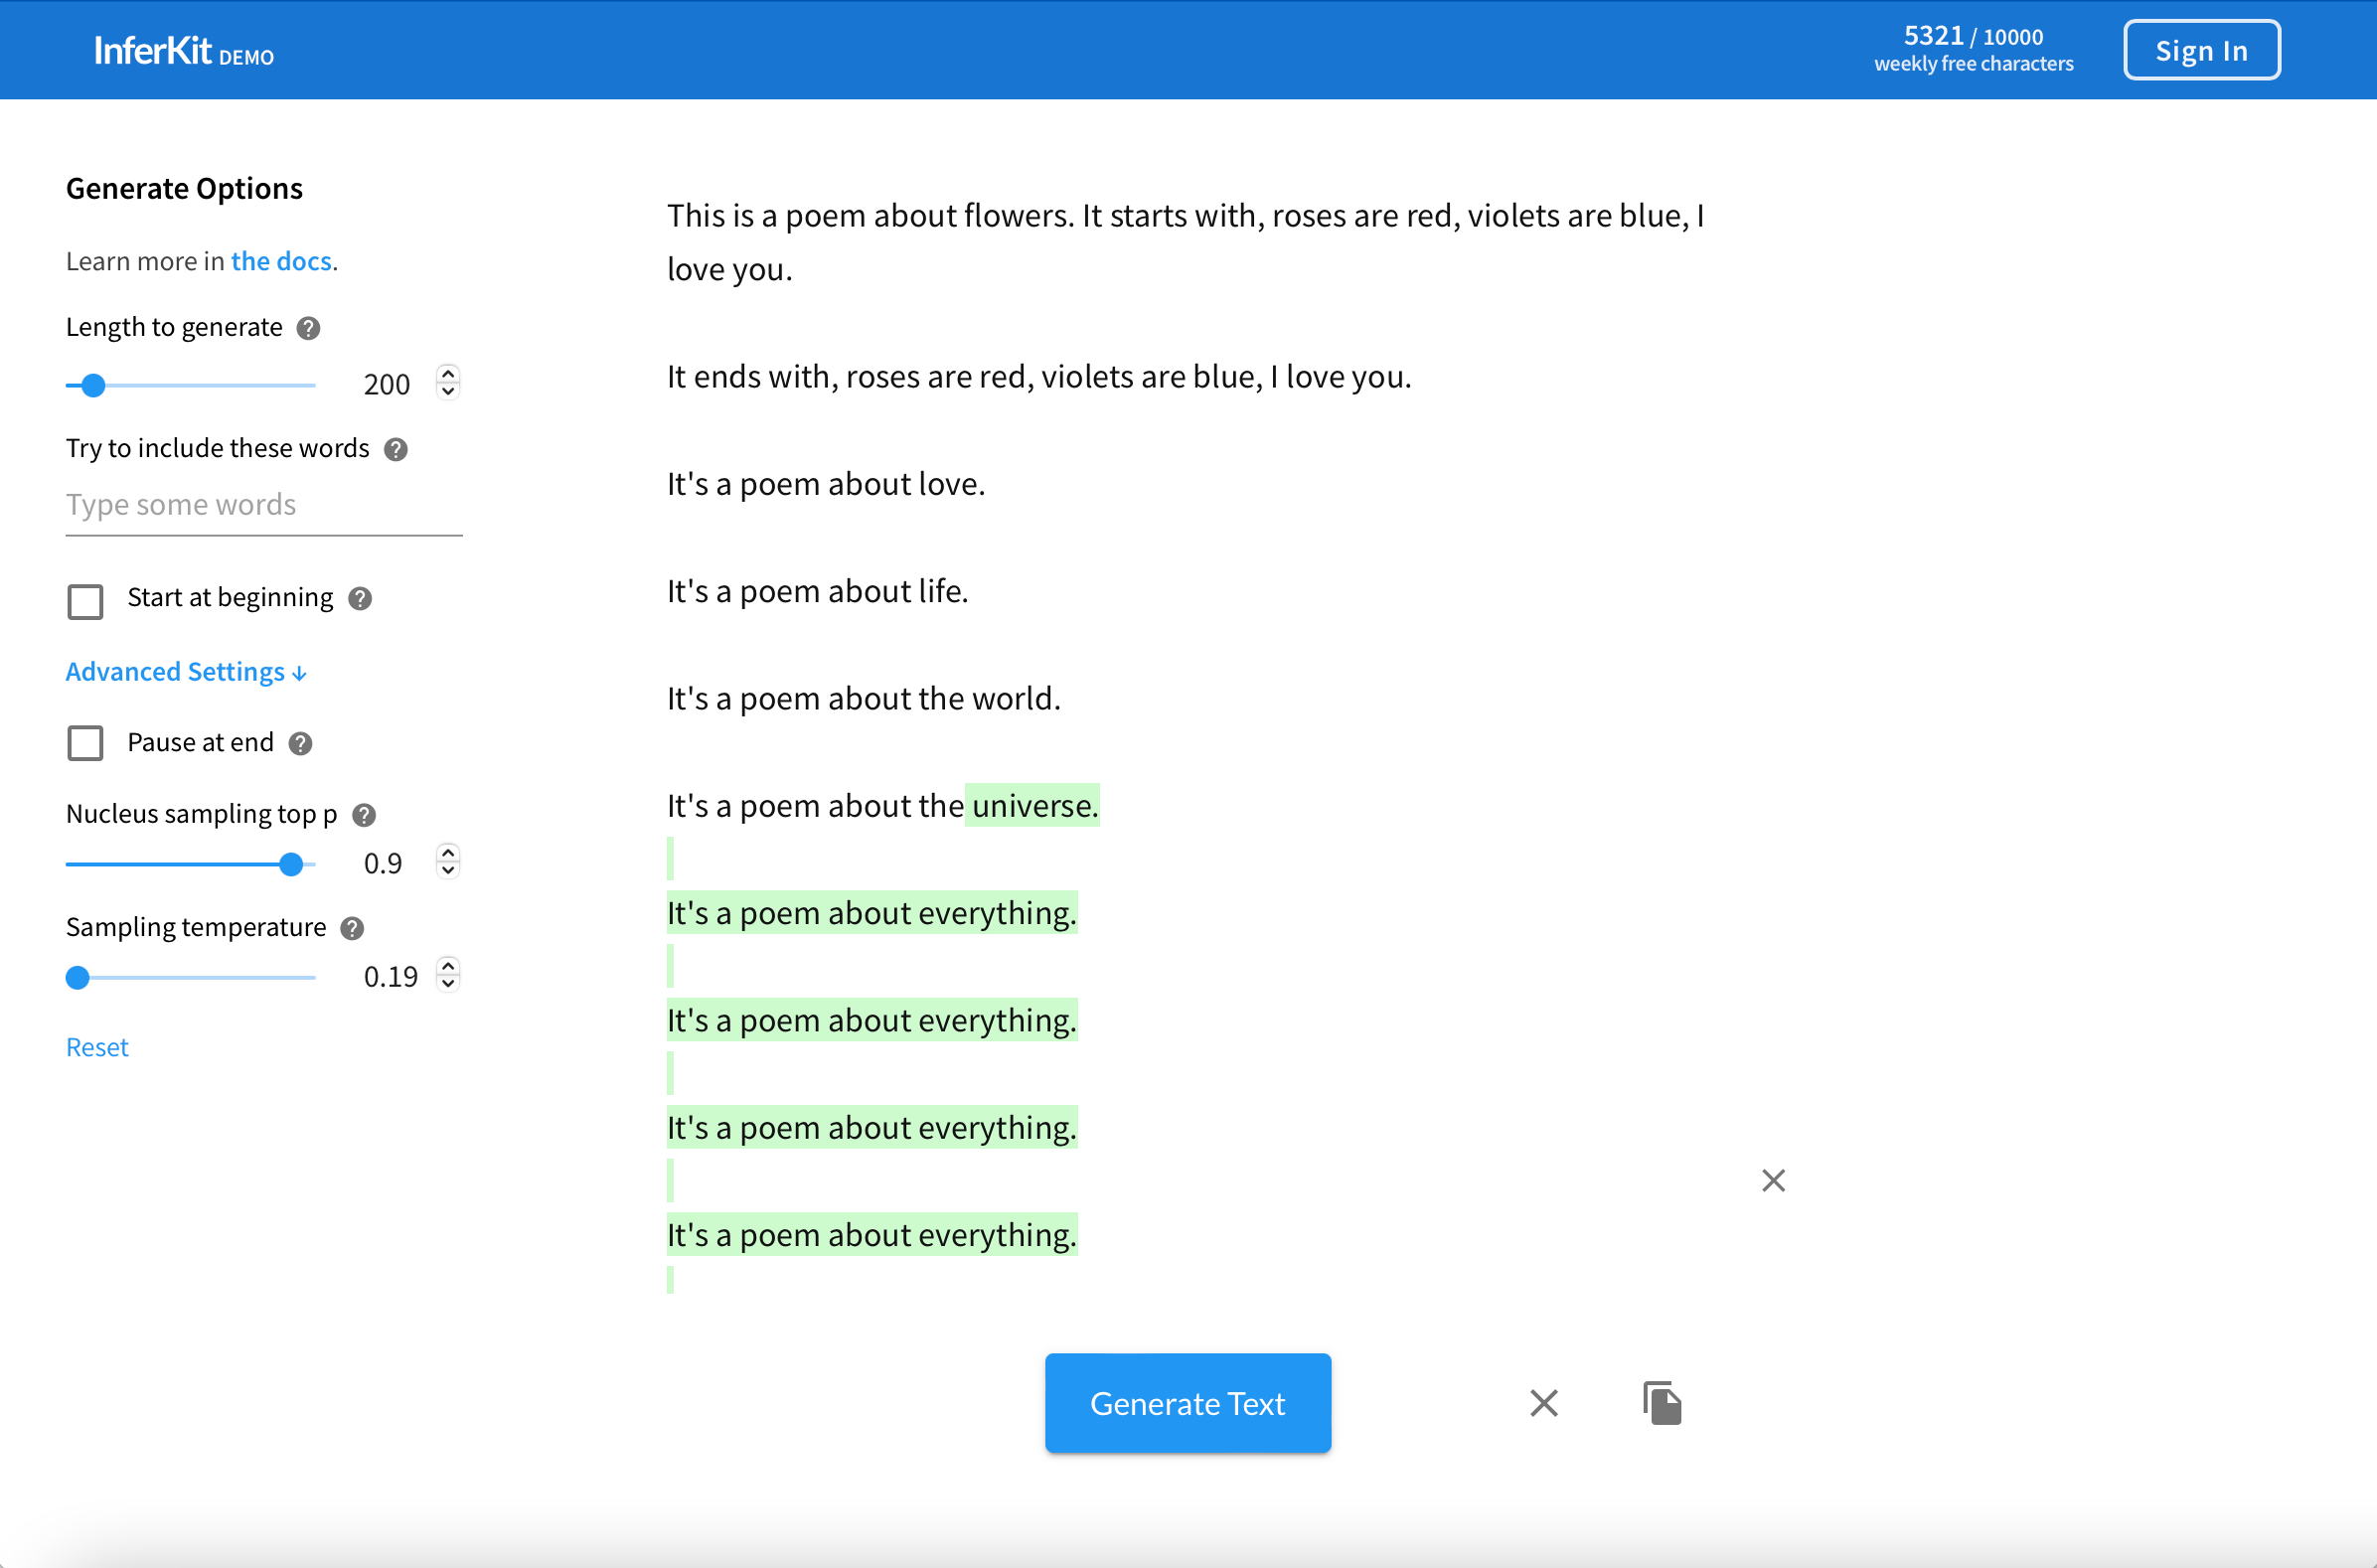Collapse the Advanced Settings section

[186, 671]
